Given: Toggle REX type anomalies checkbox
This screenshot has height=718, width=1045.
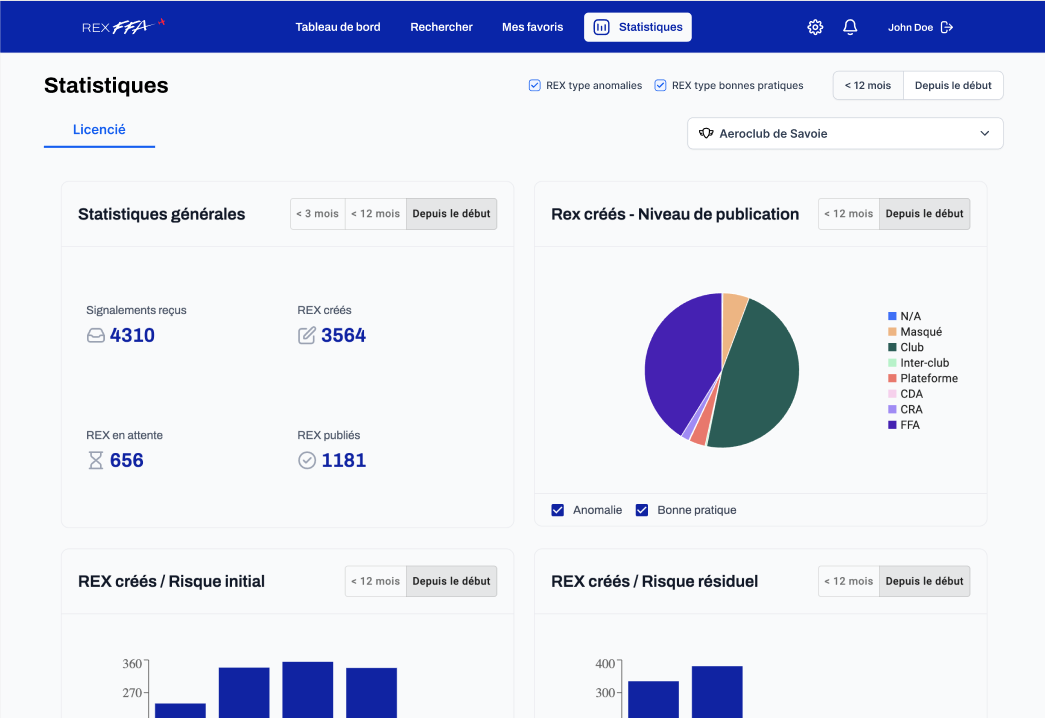Looking at the screenshot, I should point(534,85).
